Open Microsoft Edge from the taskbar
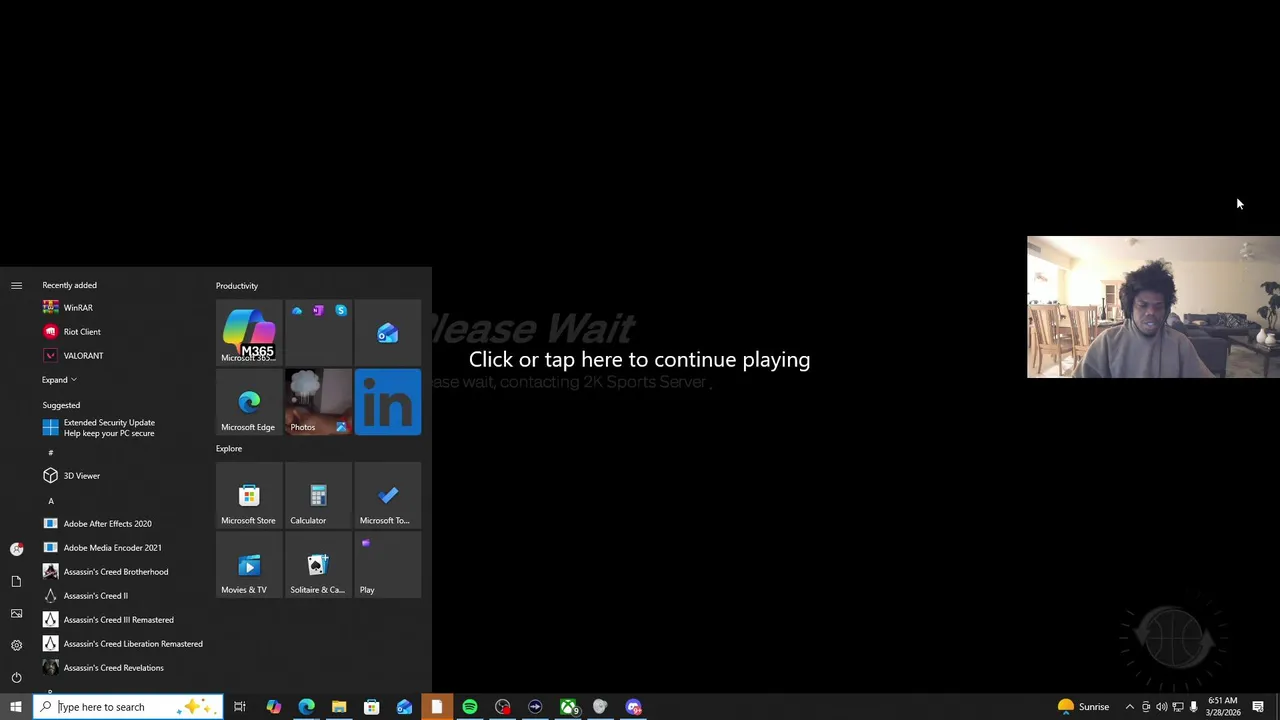1280x720 pixels. pyautogui.click(x=306, y=707)
